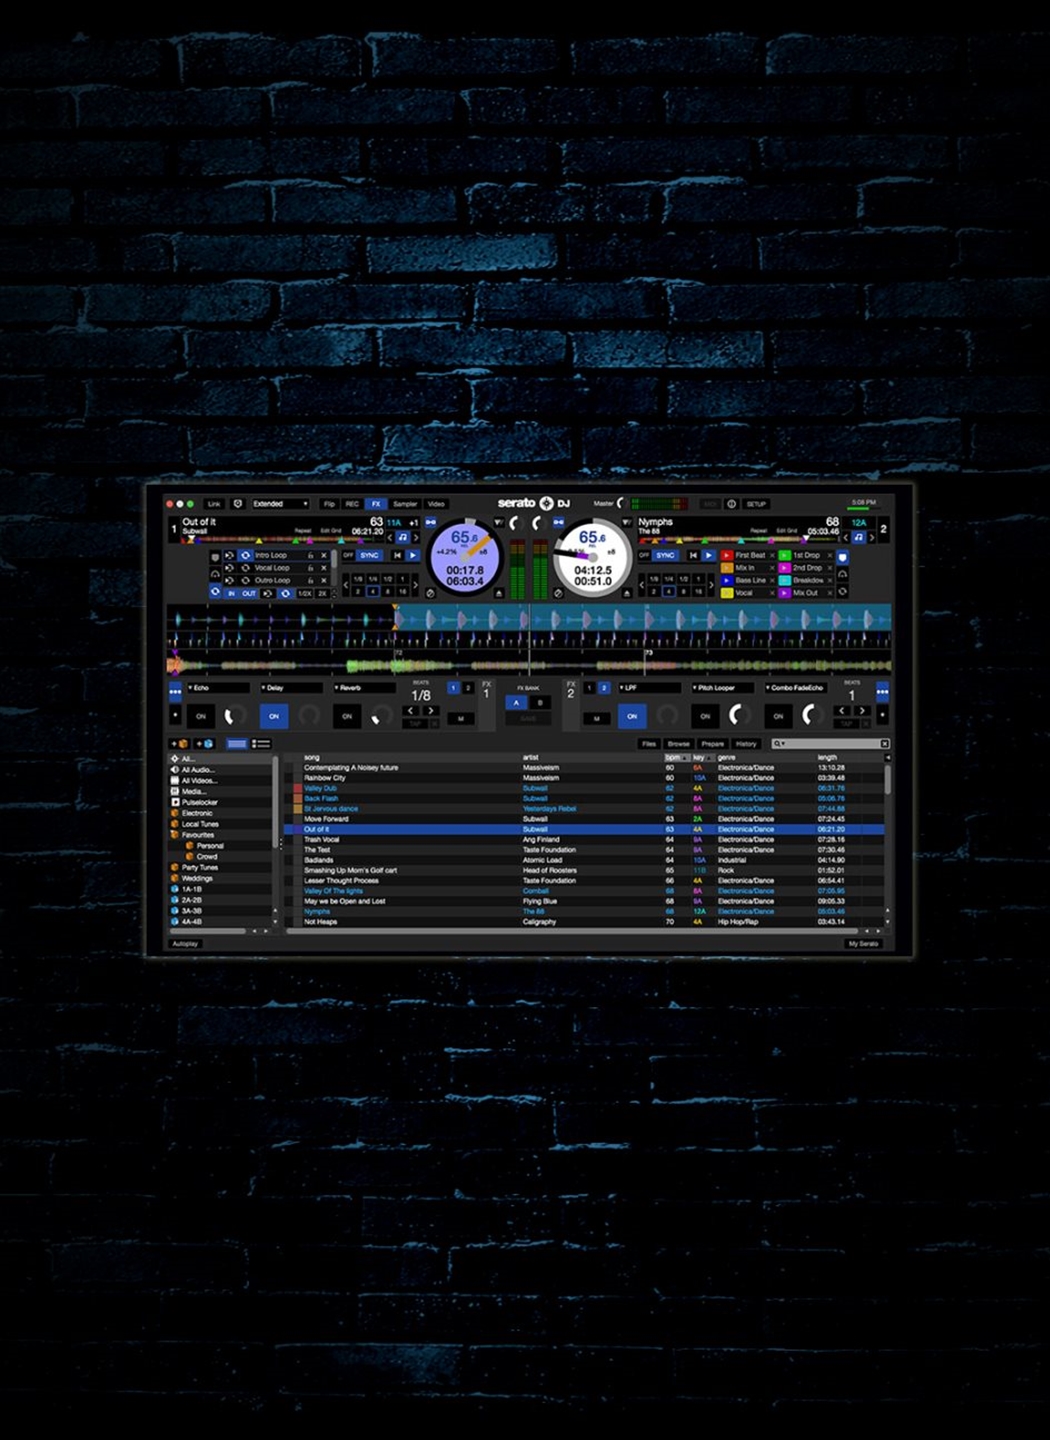Viewport: 1050px width, 1440px height.
Task: Open the Echo effect dropdown
Action: click(x=218, y=688)
